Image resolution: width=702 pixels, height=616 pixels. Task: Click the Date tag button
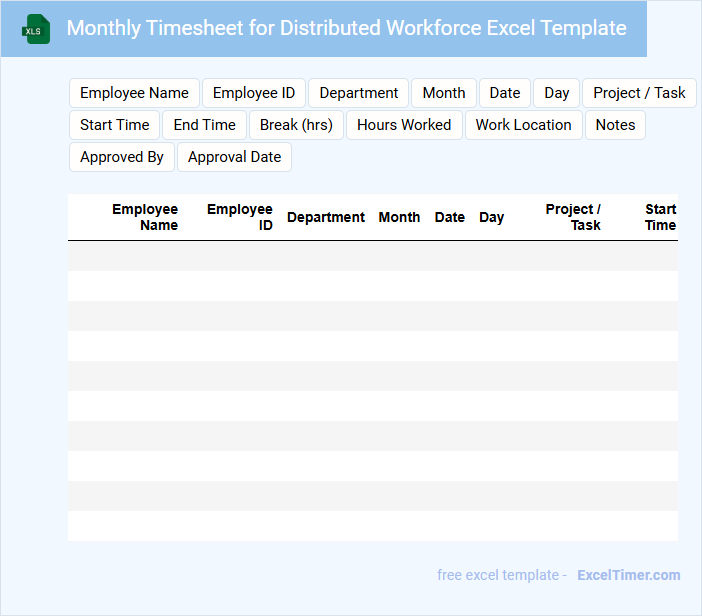505,93
